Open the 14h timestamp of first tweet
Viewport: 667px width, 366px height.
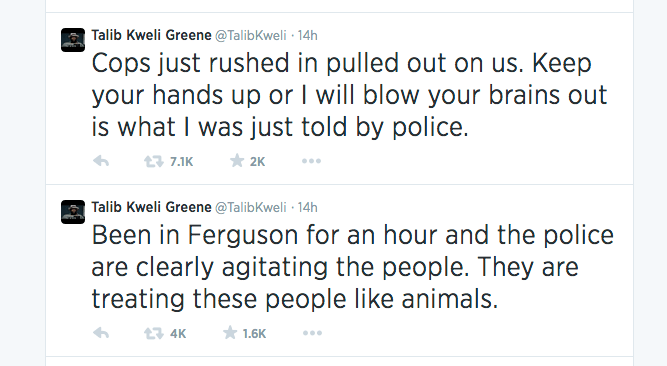(308, 35)
